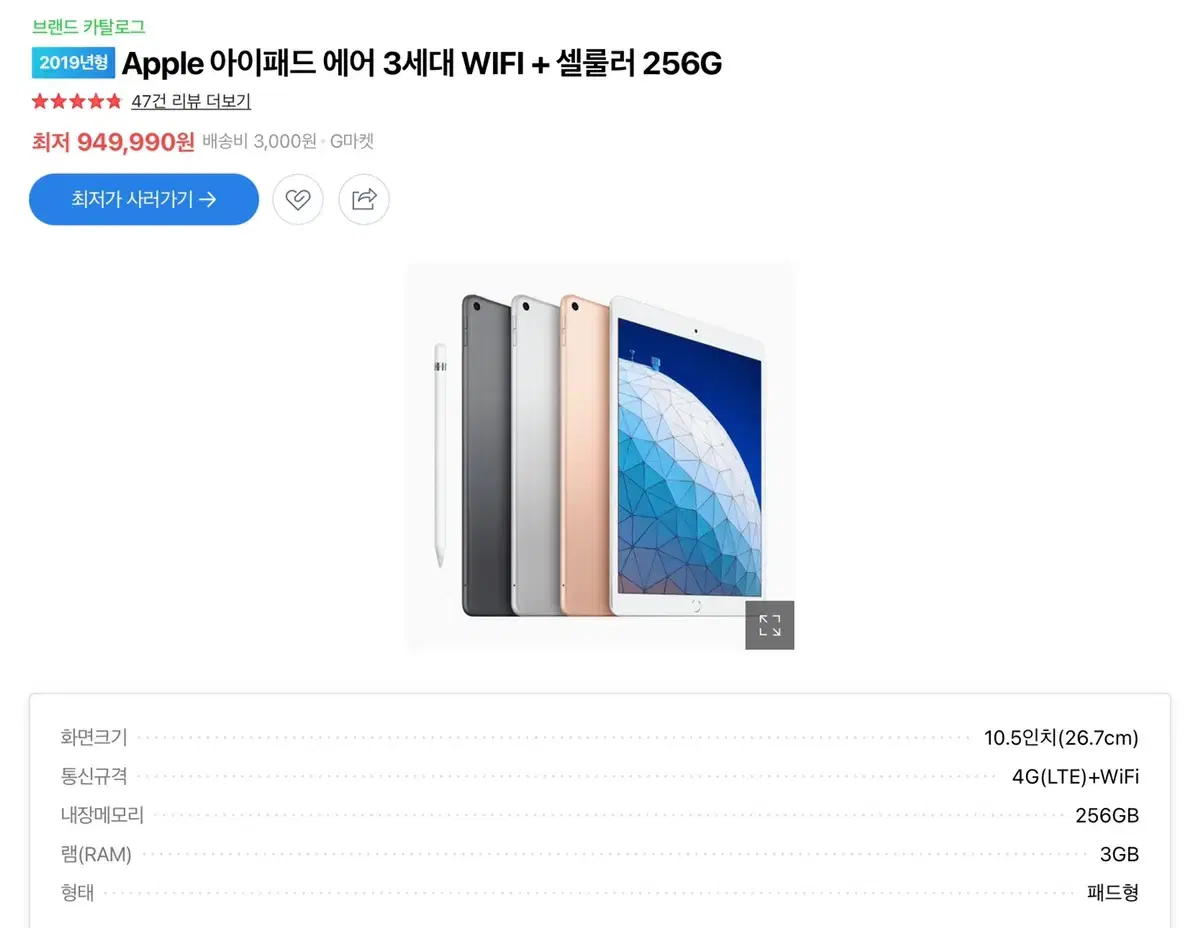Click the share icon button

pos(364,199)
